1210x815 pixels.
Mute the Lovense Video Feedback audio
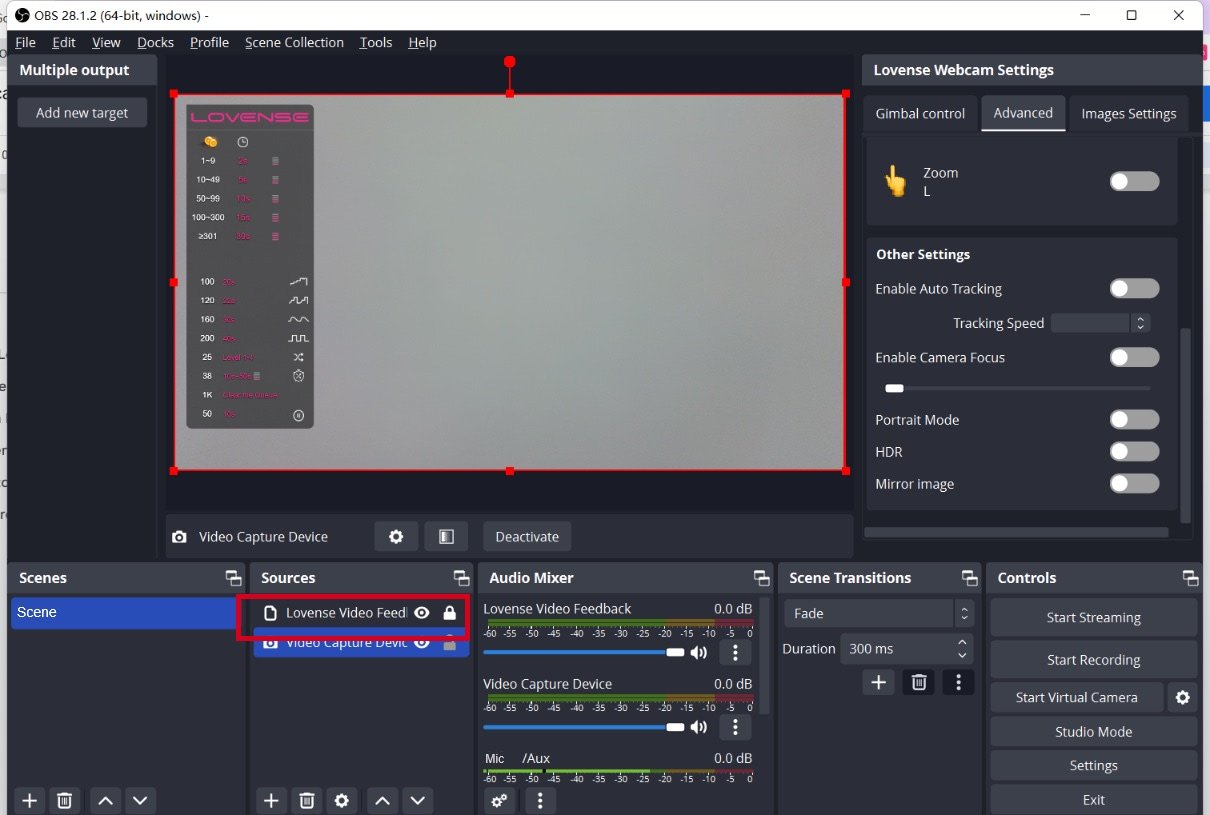(699, 652)
